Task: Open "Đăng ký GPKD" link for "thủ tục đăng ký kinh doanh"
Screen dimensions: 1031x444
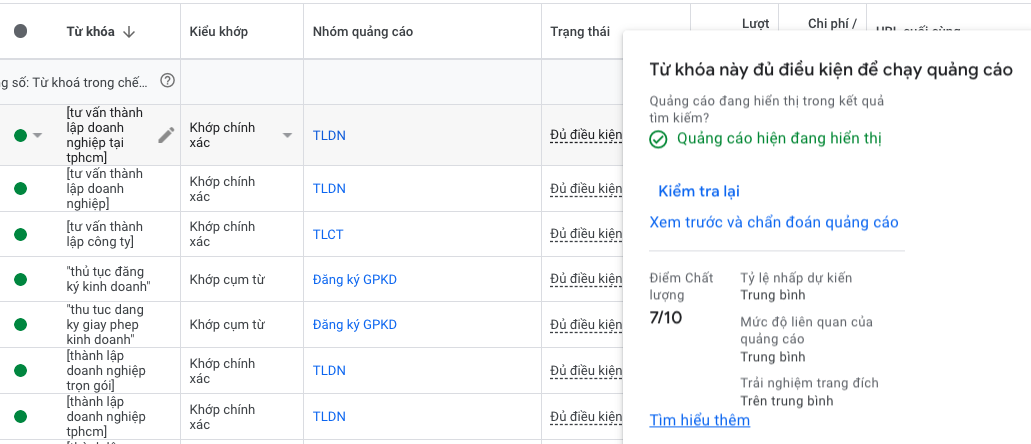Action: (354, 280)
